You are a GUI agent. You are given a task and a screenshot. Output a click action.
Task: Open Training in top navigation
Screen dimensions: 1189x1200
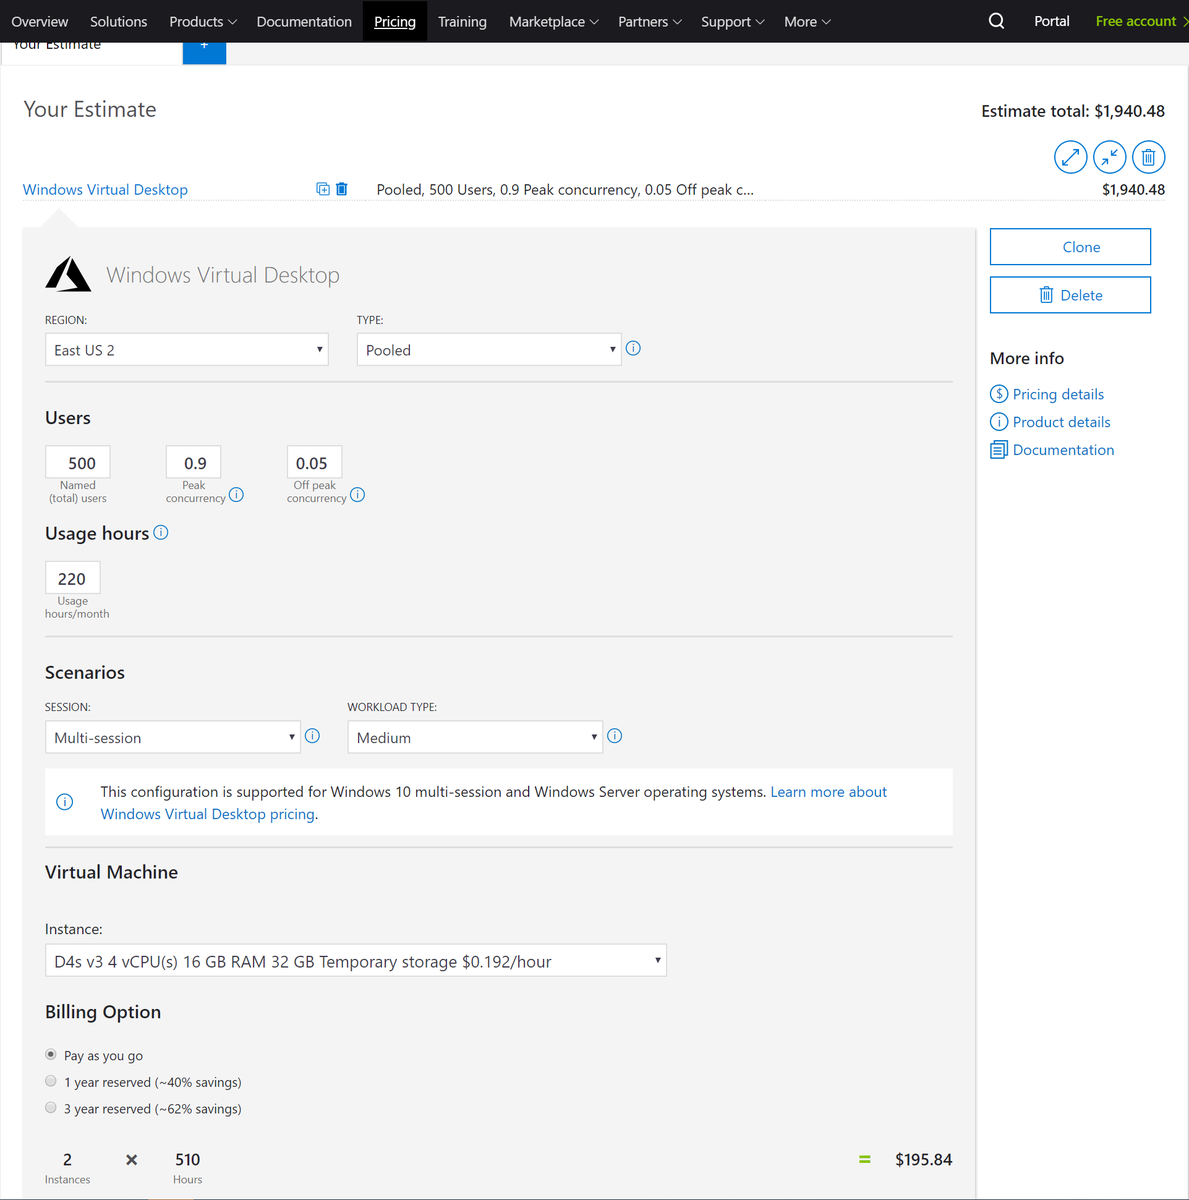click(x=462, y=21)
